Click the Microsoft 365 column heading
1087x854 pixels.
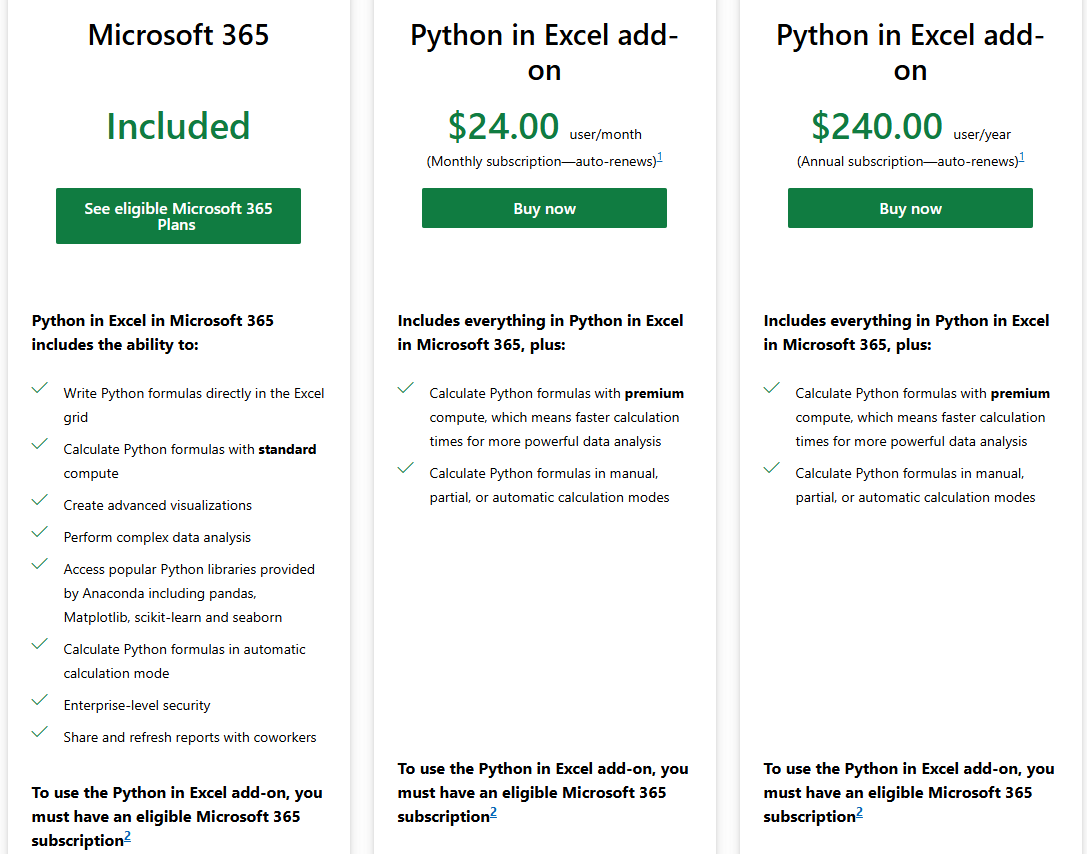(x=178, y=35)
